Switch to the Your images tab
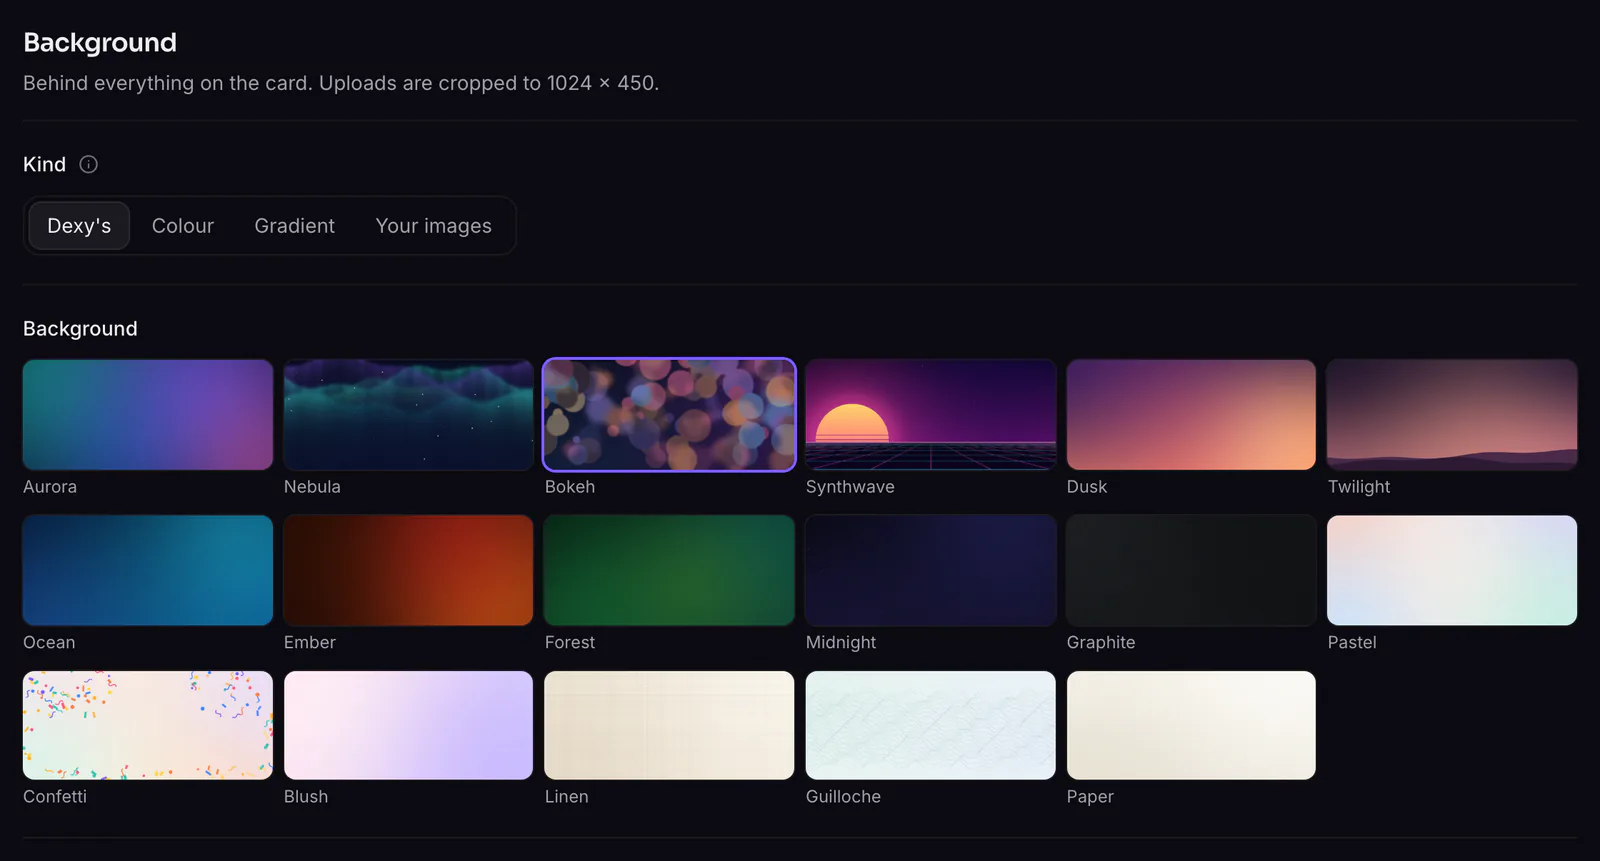 click(433, 226)
